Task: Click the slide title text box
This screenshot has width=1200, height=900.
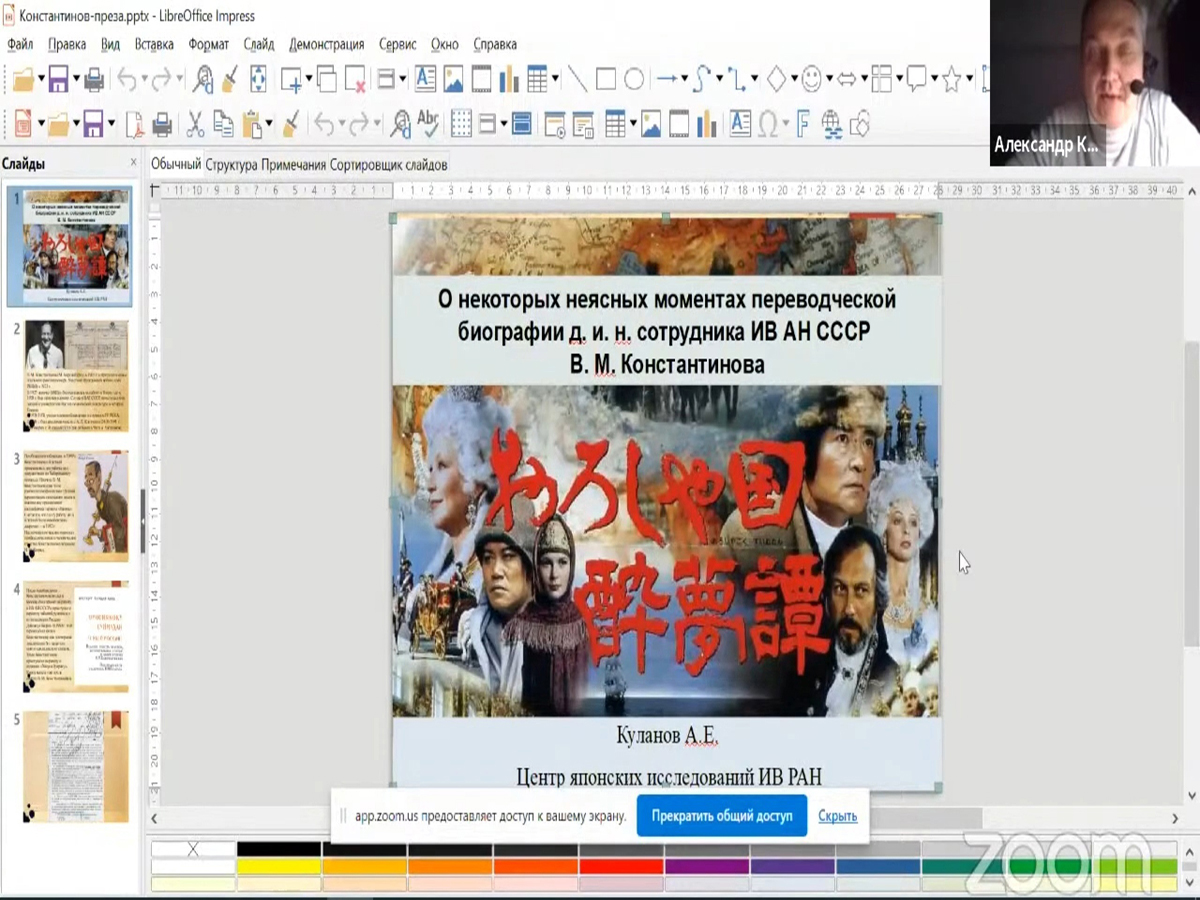Action: click(x=667, y=332)
